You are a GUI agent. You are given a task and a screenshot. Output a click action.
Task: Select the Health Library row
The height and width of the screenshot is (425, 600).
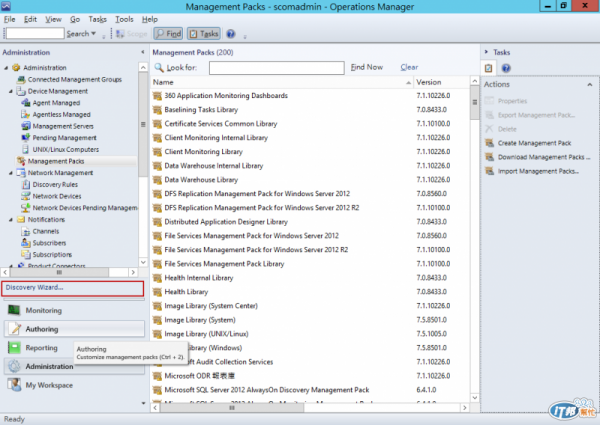point(310,292)
